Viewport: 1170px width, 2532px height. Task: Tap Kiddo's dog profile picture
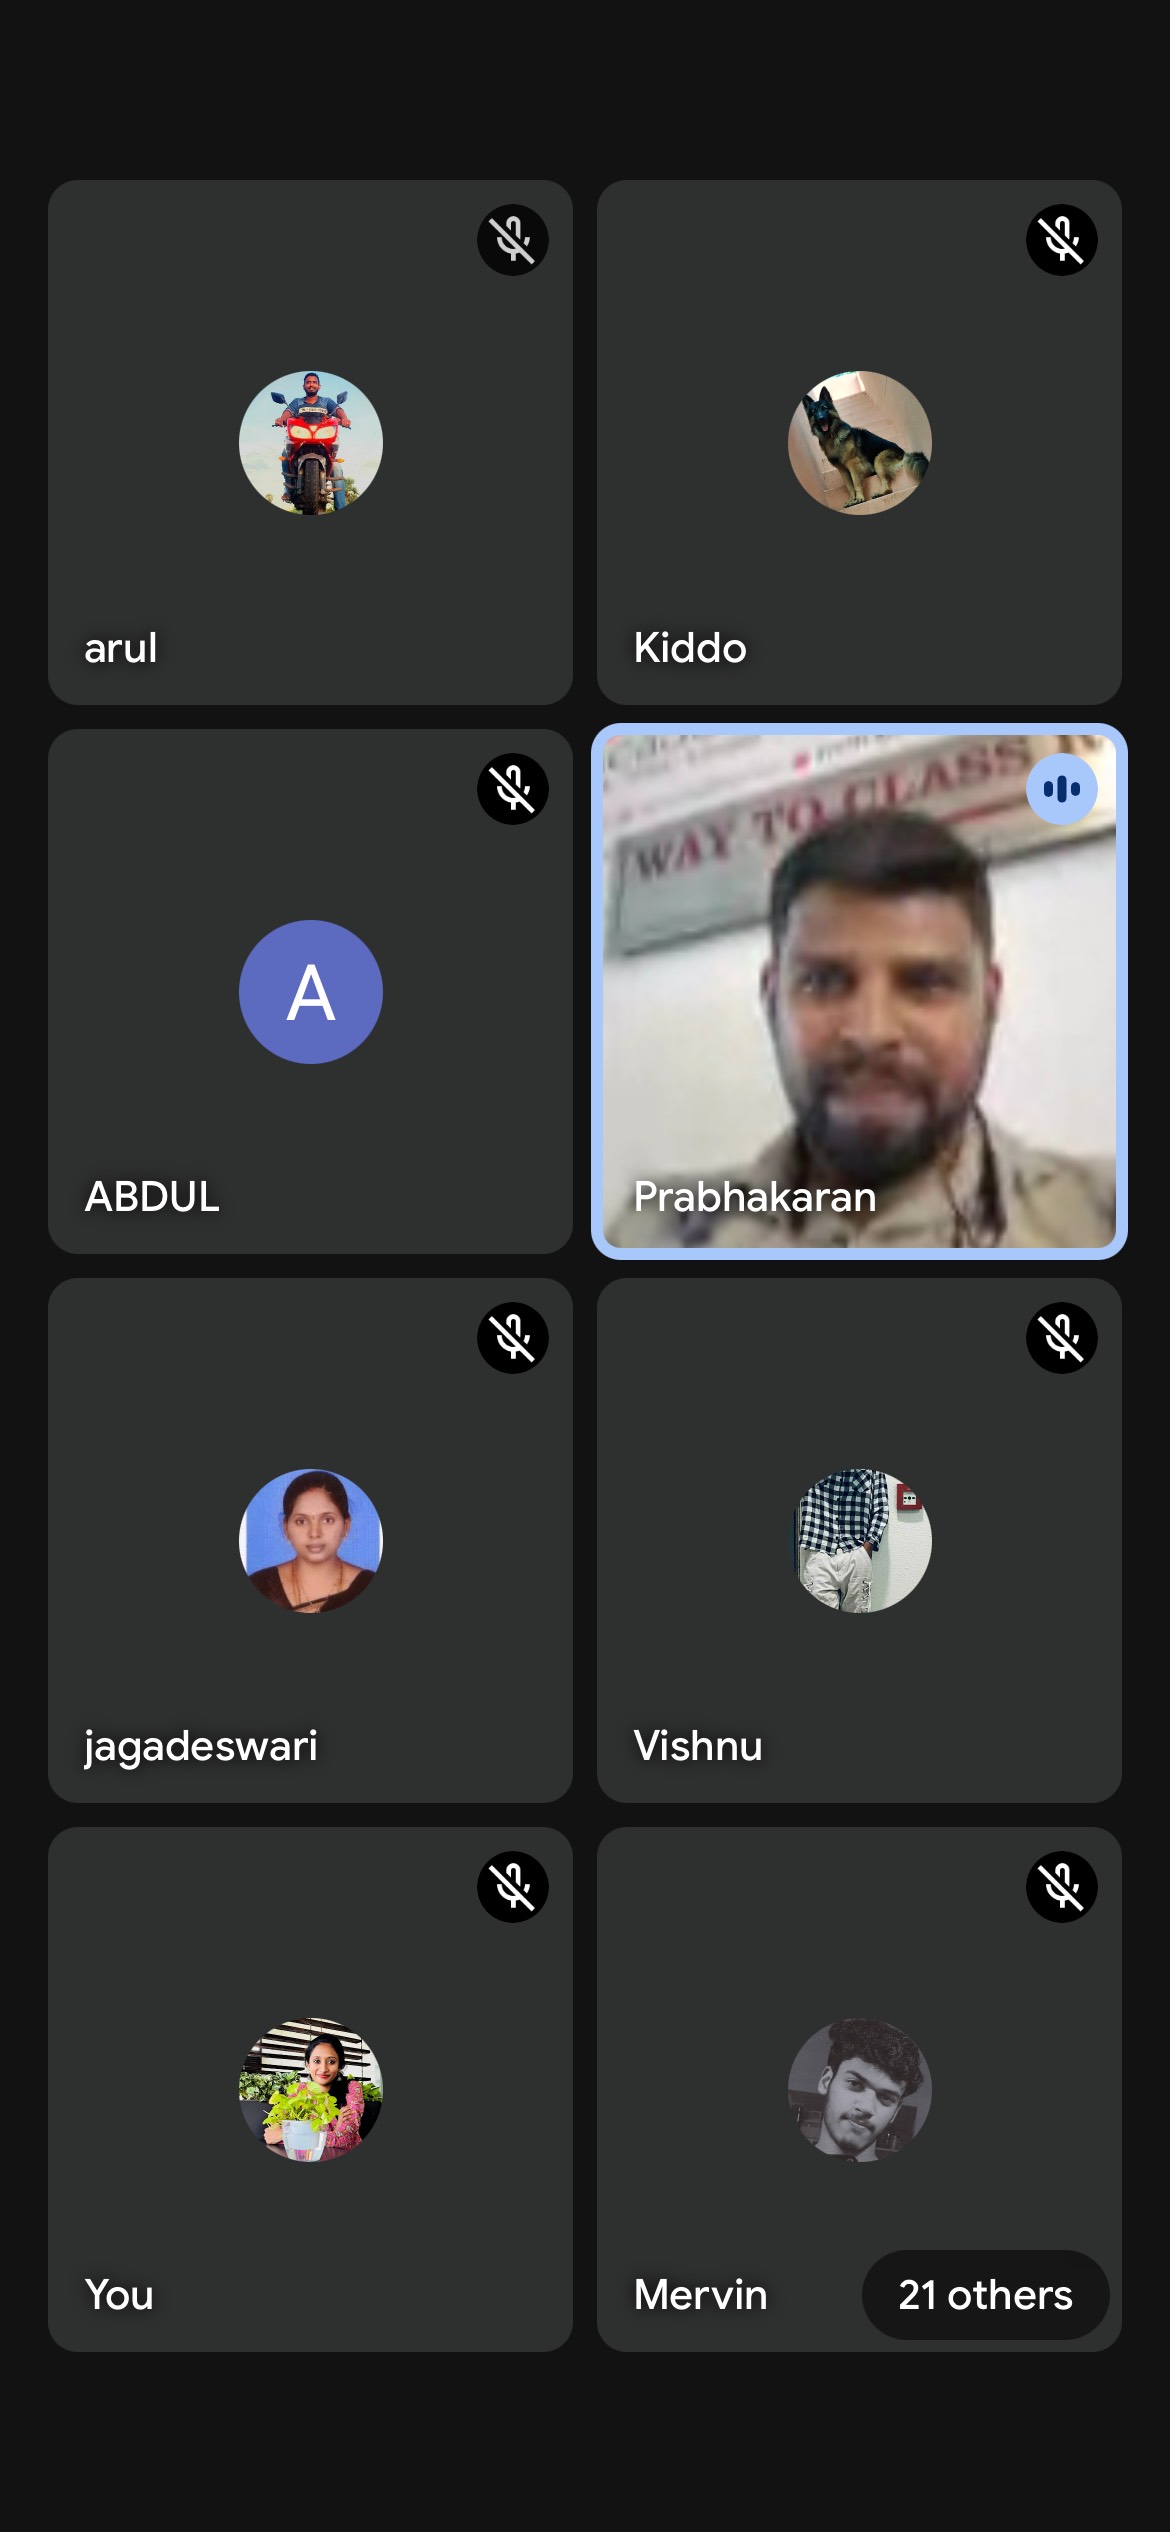(x=859, y=443)
